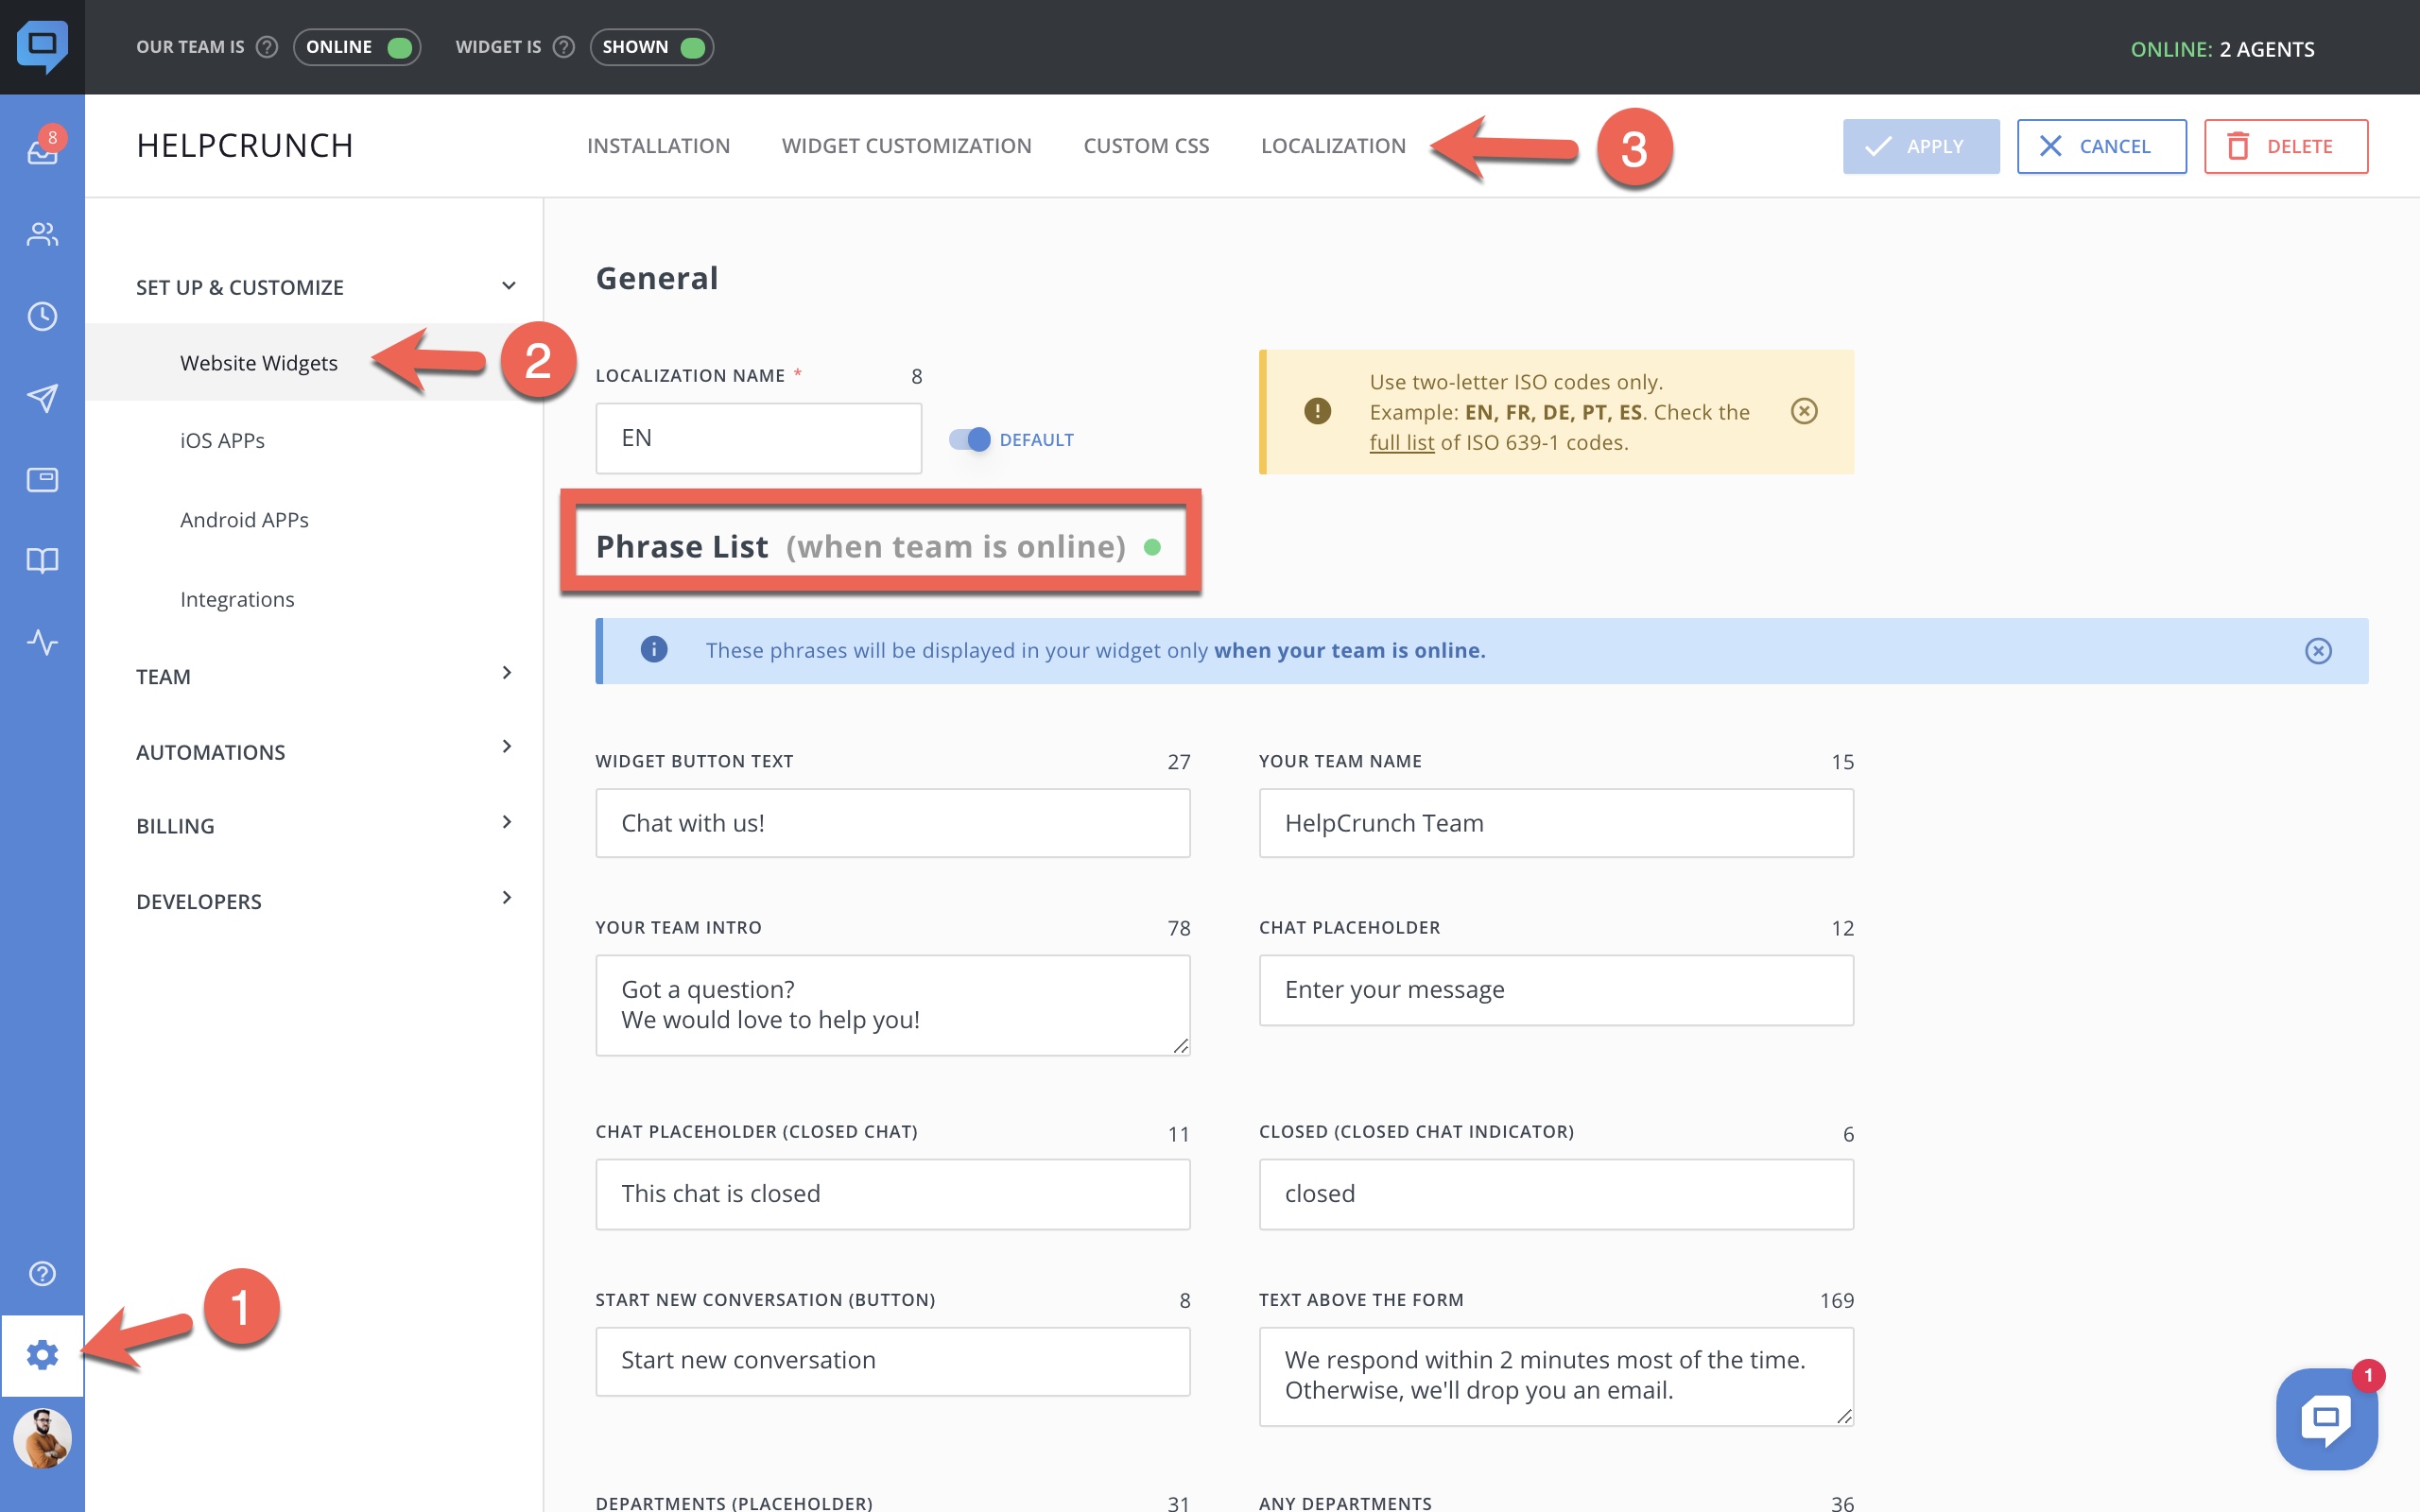
Task: Collapse the SET UP & CUSTOMIZE section
Action: 509,286
